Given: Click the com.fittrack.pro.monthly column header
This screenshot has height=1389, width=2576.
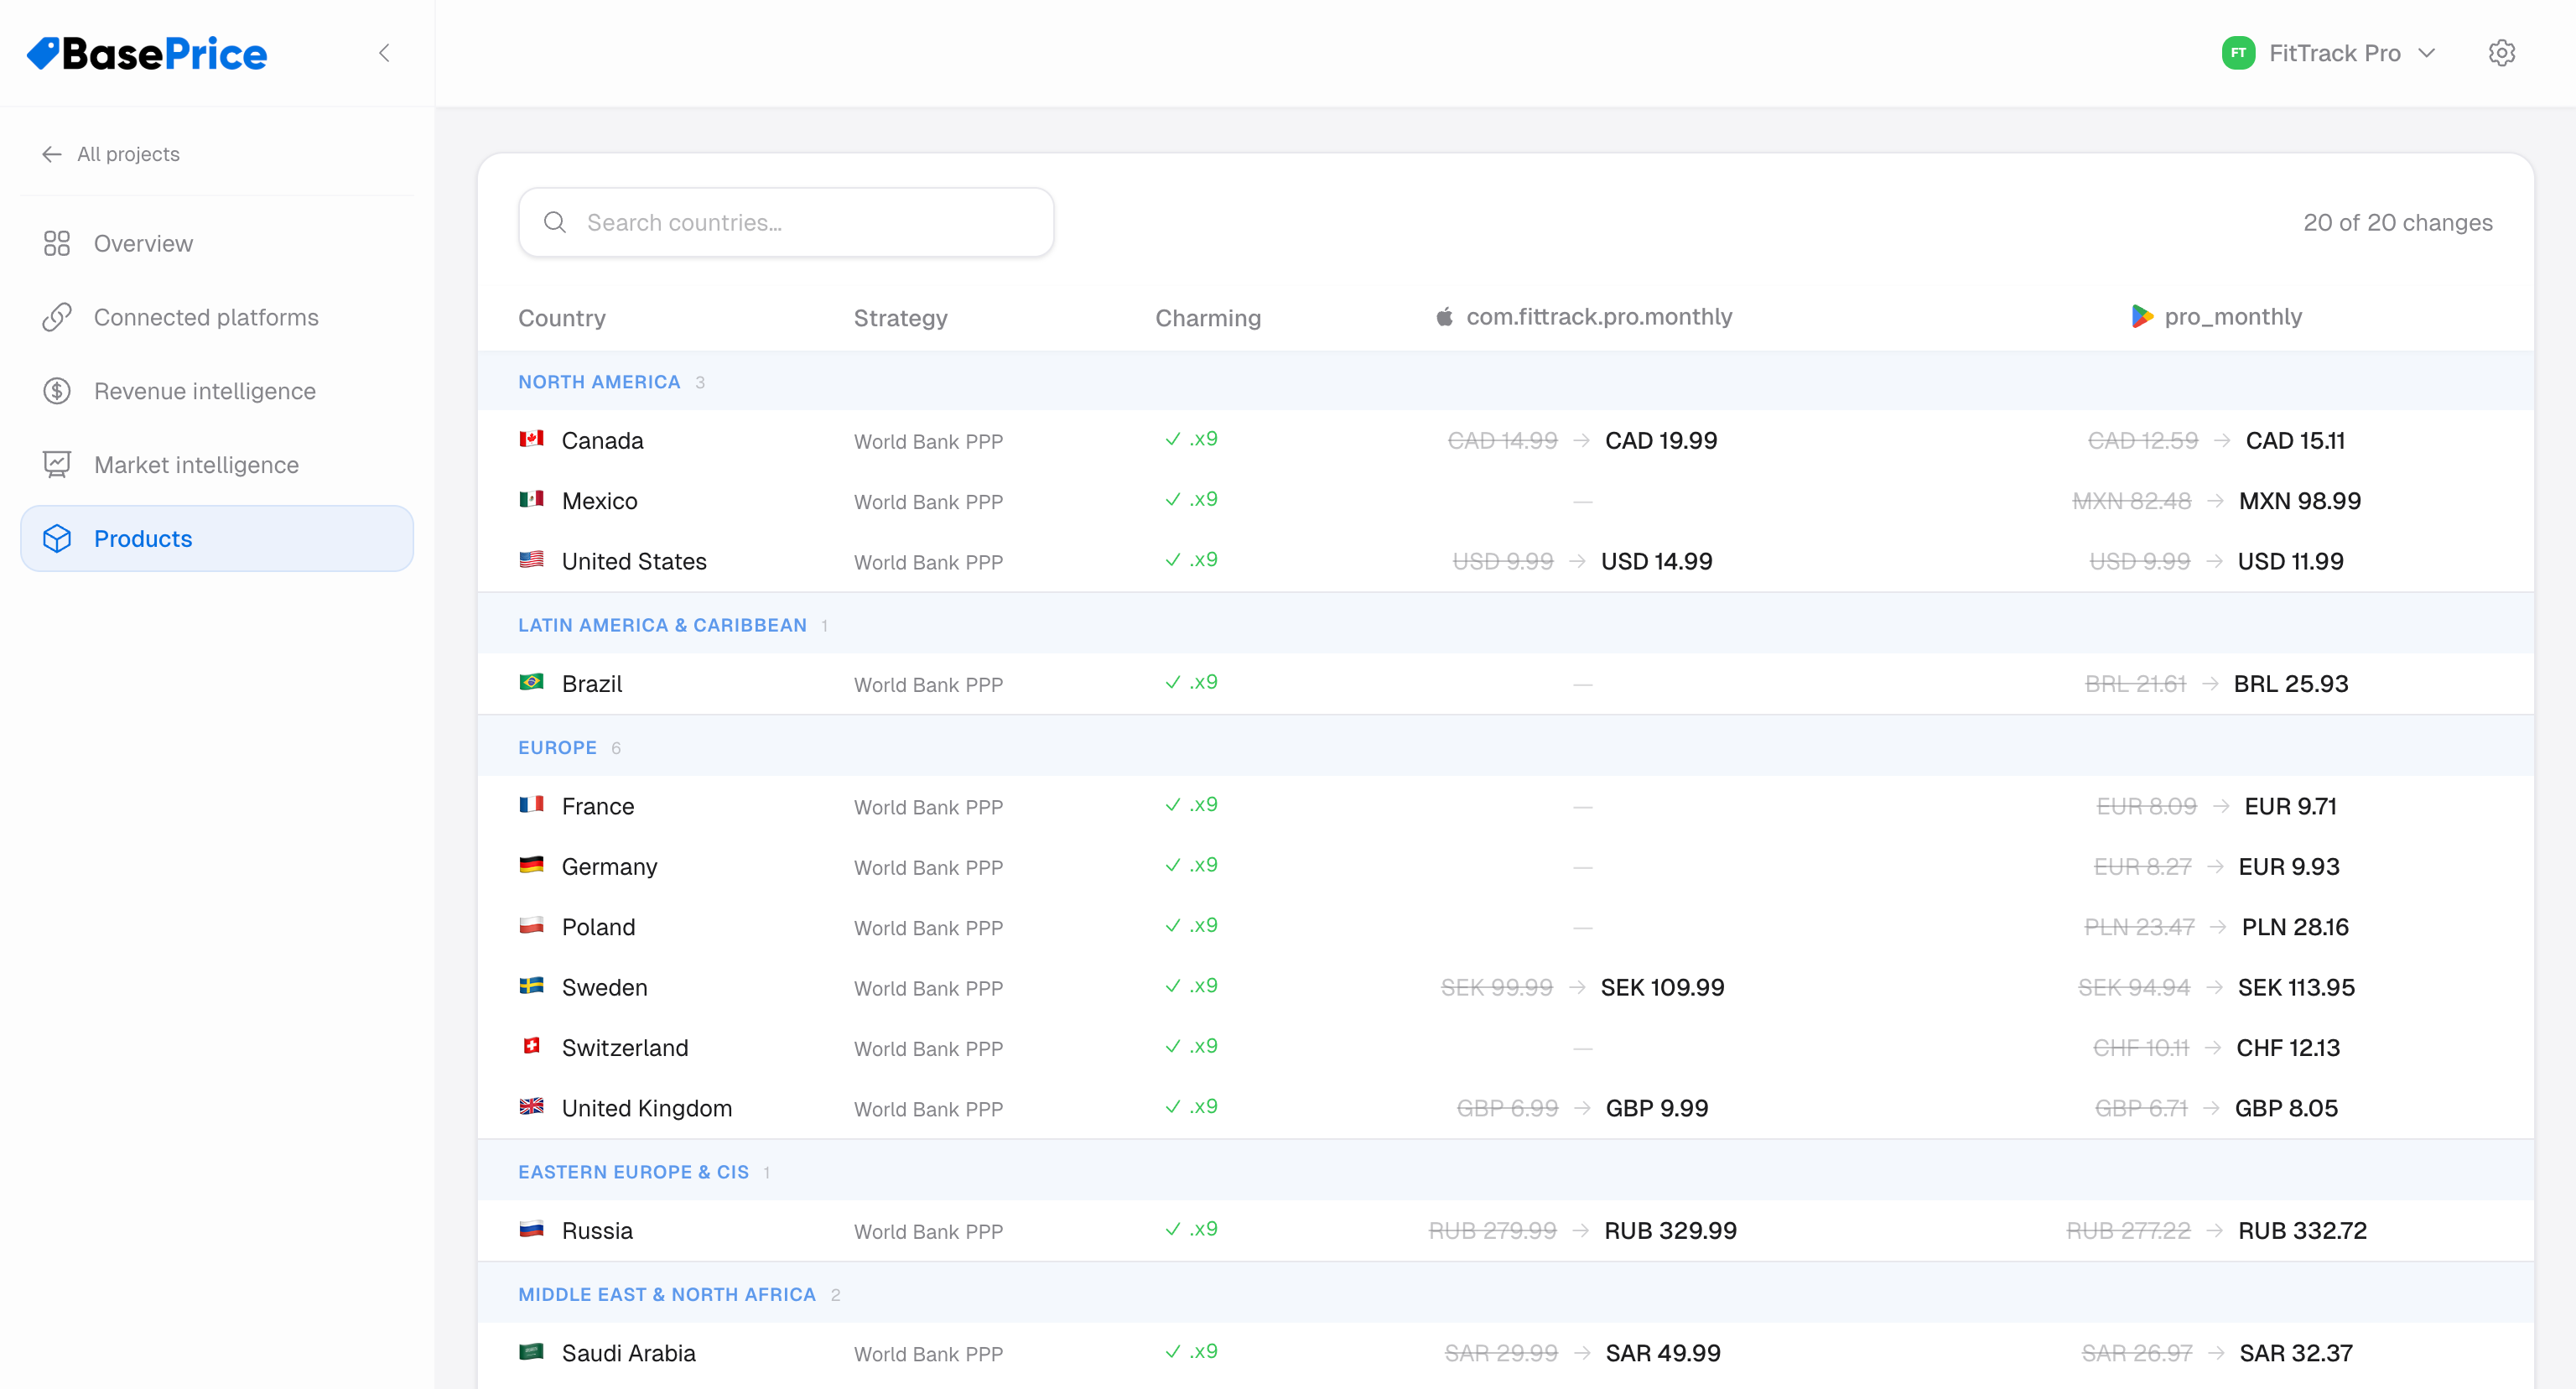Looking at the screenshot, I should point(1583,317).
